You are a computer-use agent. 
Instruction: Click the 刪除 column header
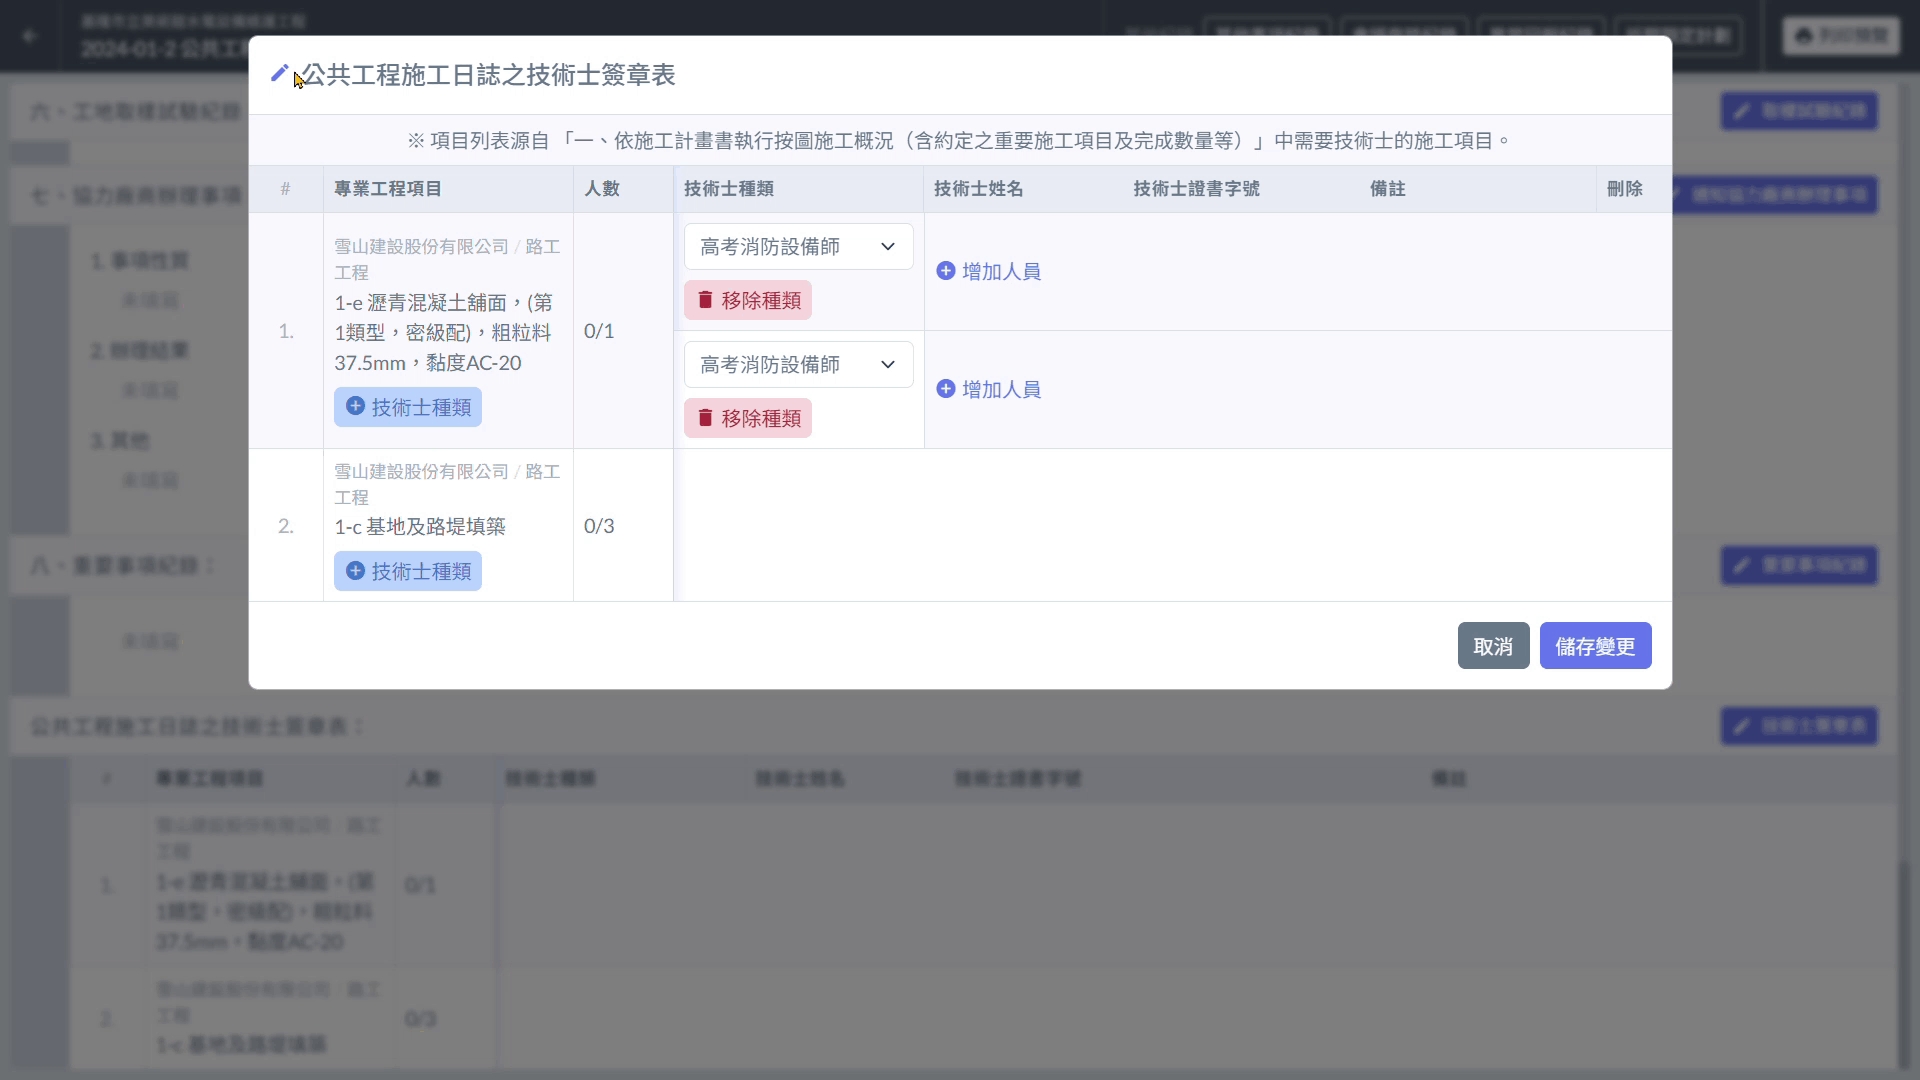tap(1624, 189)
